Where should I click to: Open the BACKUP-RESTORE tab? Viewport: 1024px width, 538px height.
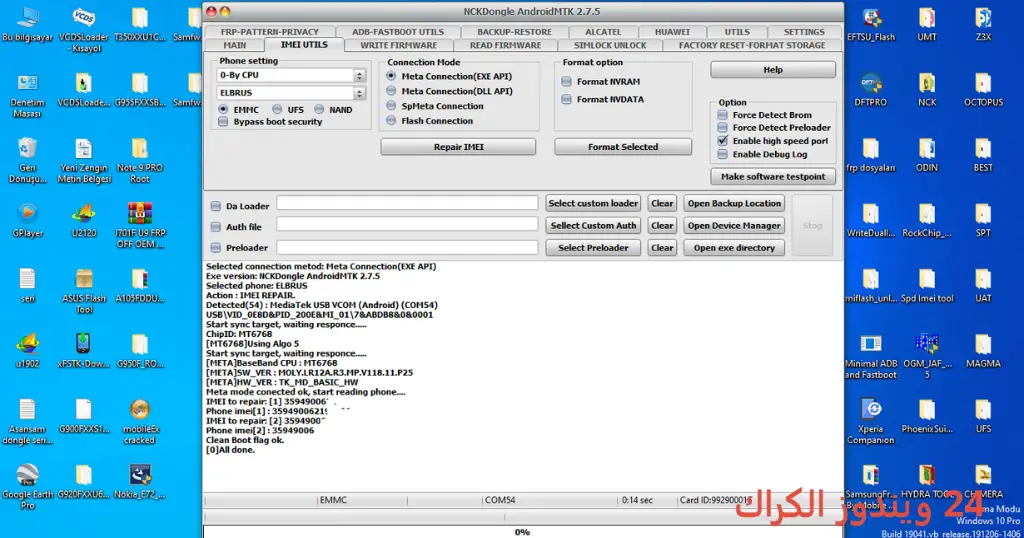tap(514, 31)
